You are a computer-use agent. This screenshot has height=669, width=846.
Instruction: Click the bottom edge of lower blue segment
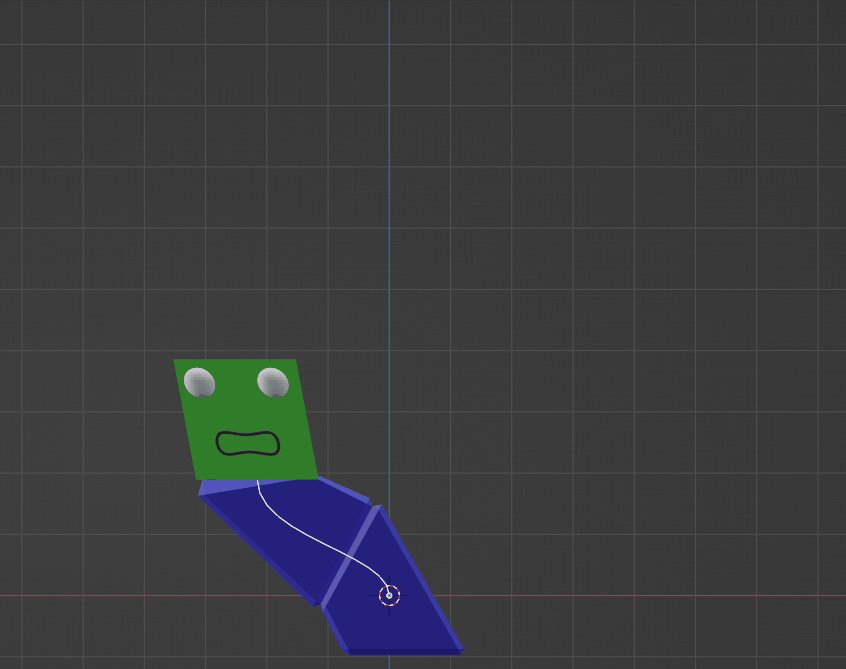tap(405, 652)
